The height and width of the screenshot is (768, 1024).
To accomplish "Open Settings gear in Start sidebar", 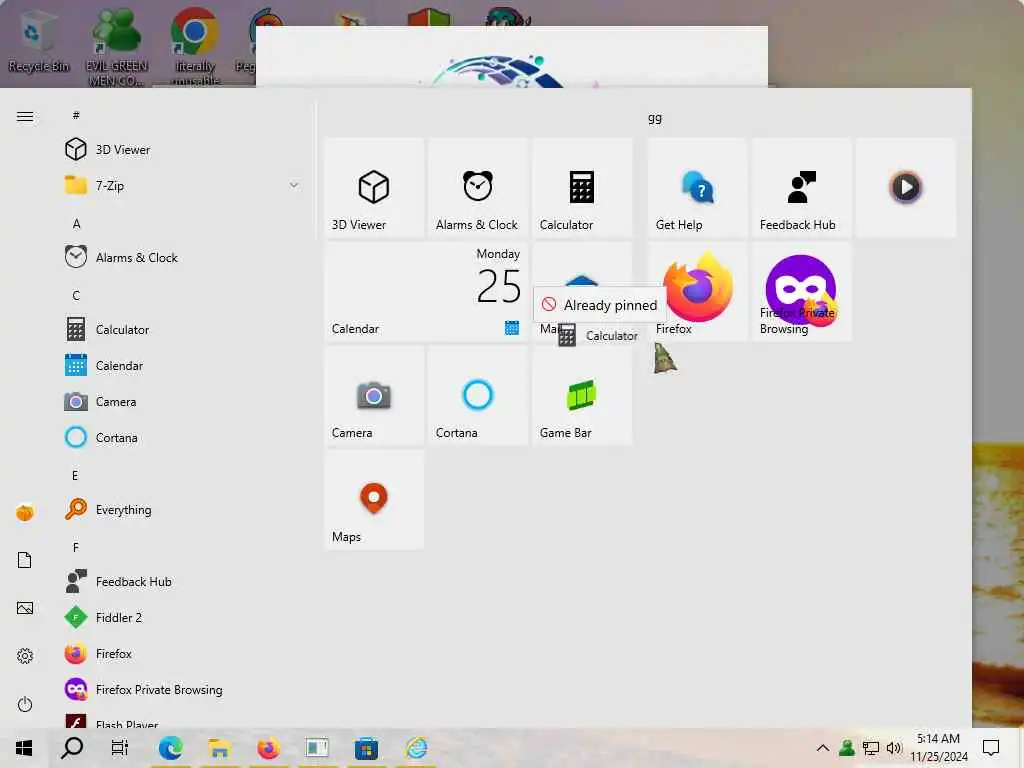I will tap(25, 656).
